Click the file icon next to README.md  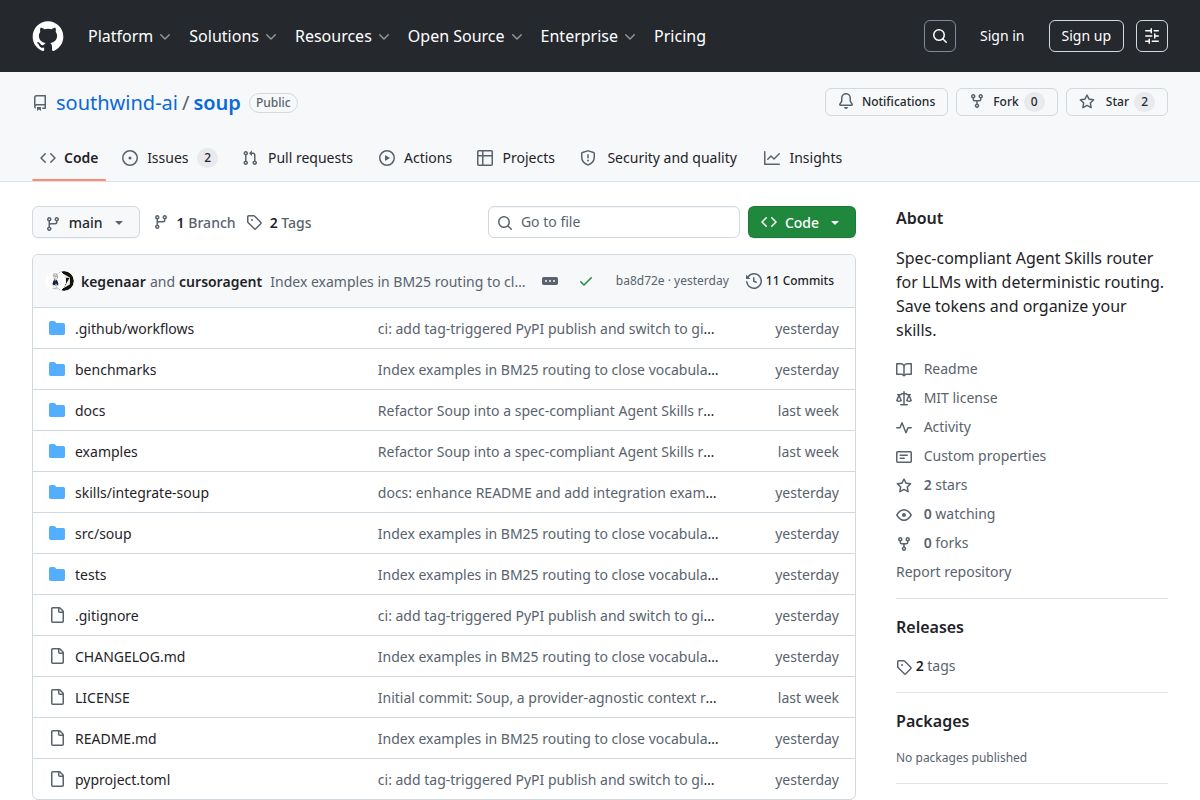point(57,739)
